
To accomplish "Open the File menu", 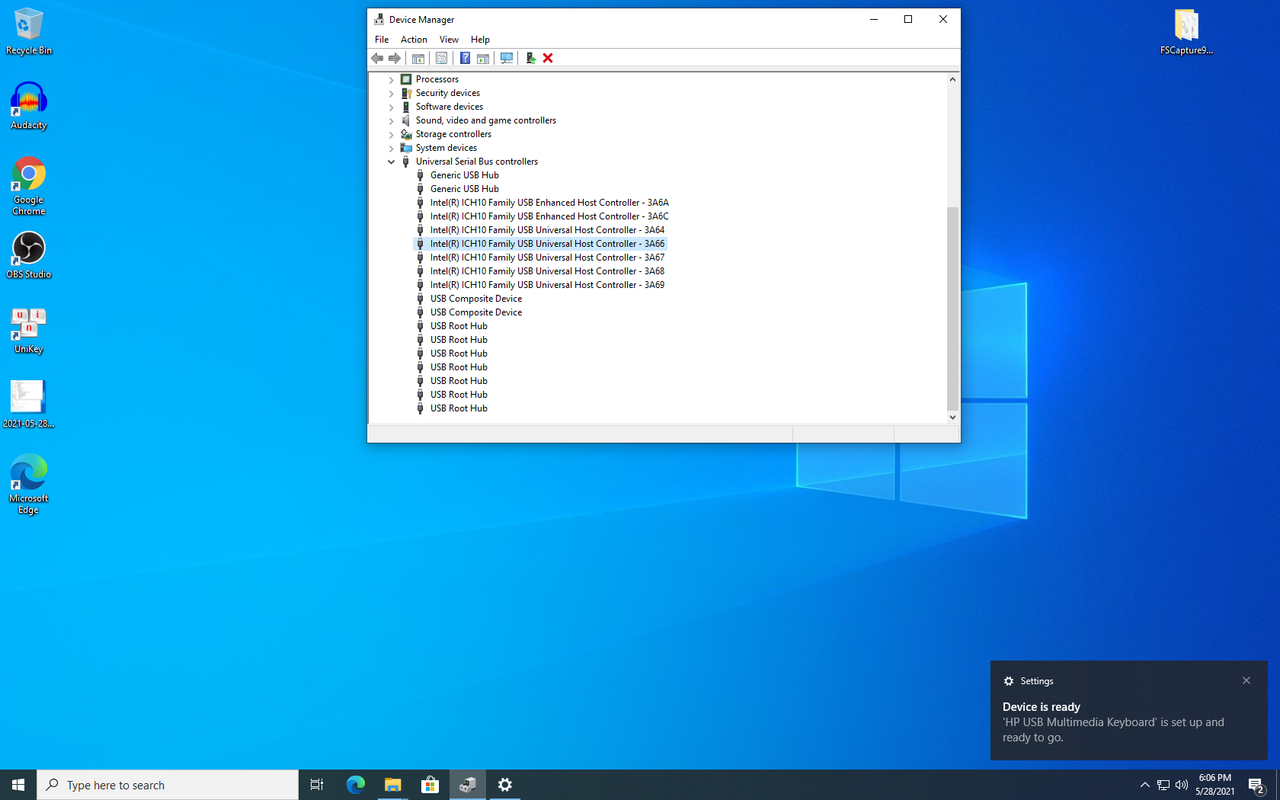I will point(381,40).
